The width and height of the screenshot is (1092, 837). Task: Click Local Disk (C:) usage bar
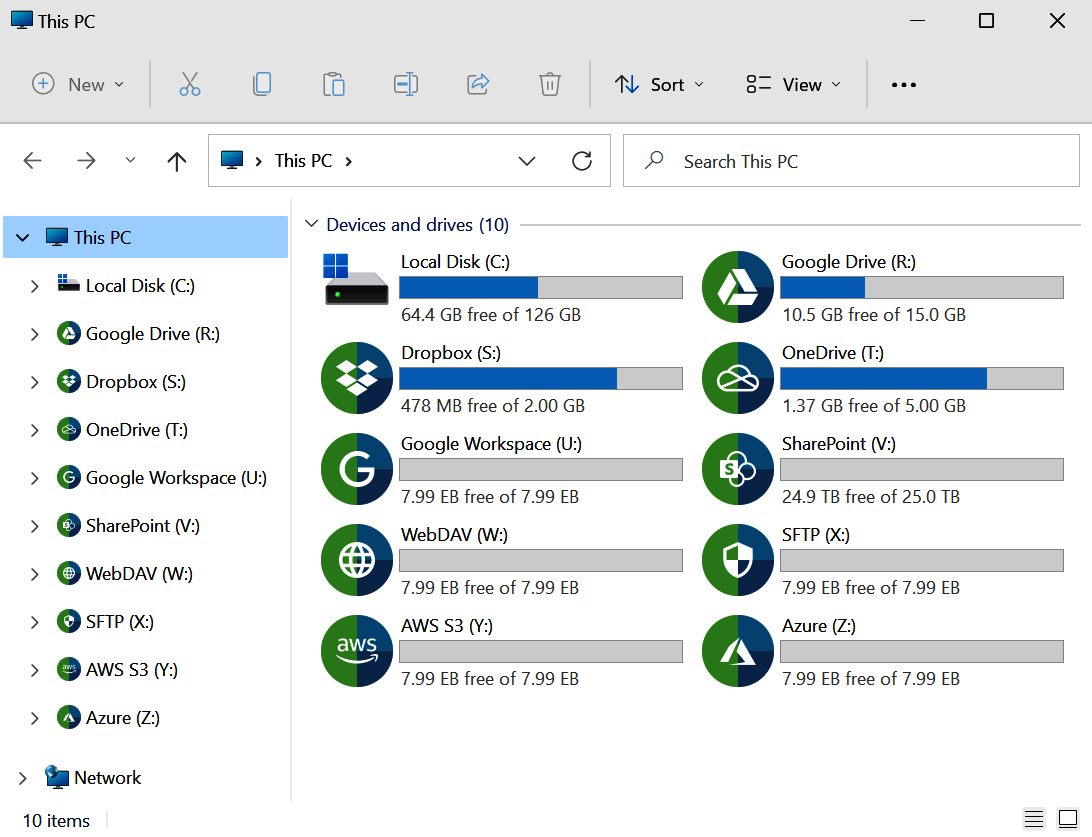(x=541, y=287)
